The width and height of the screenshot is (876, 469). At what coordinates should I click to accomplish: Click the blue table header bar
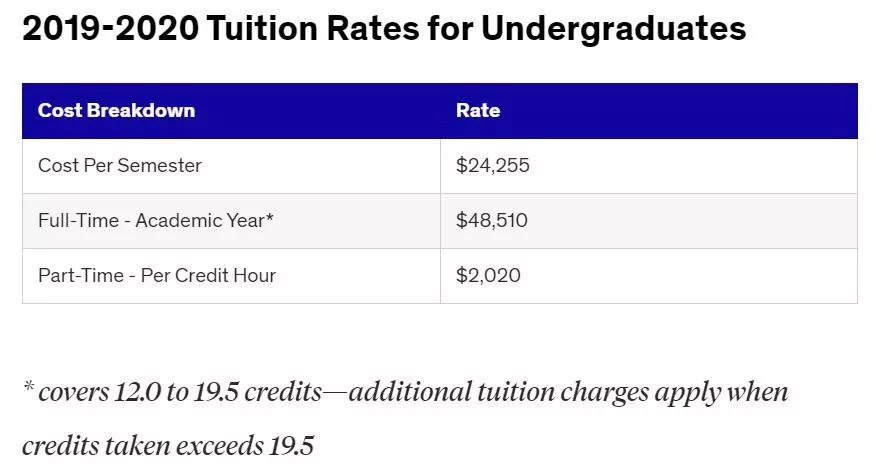440,111
